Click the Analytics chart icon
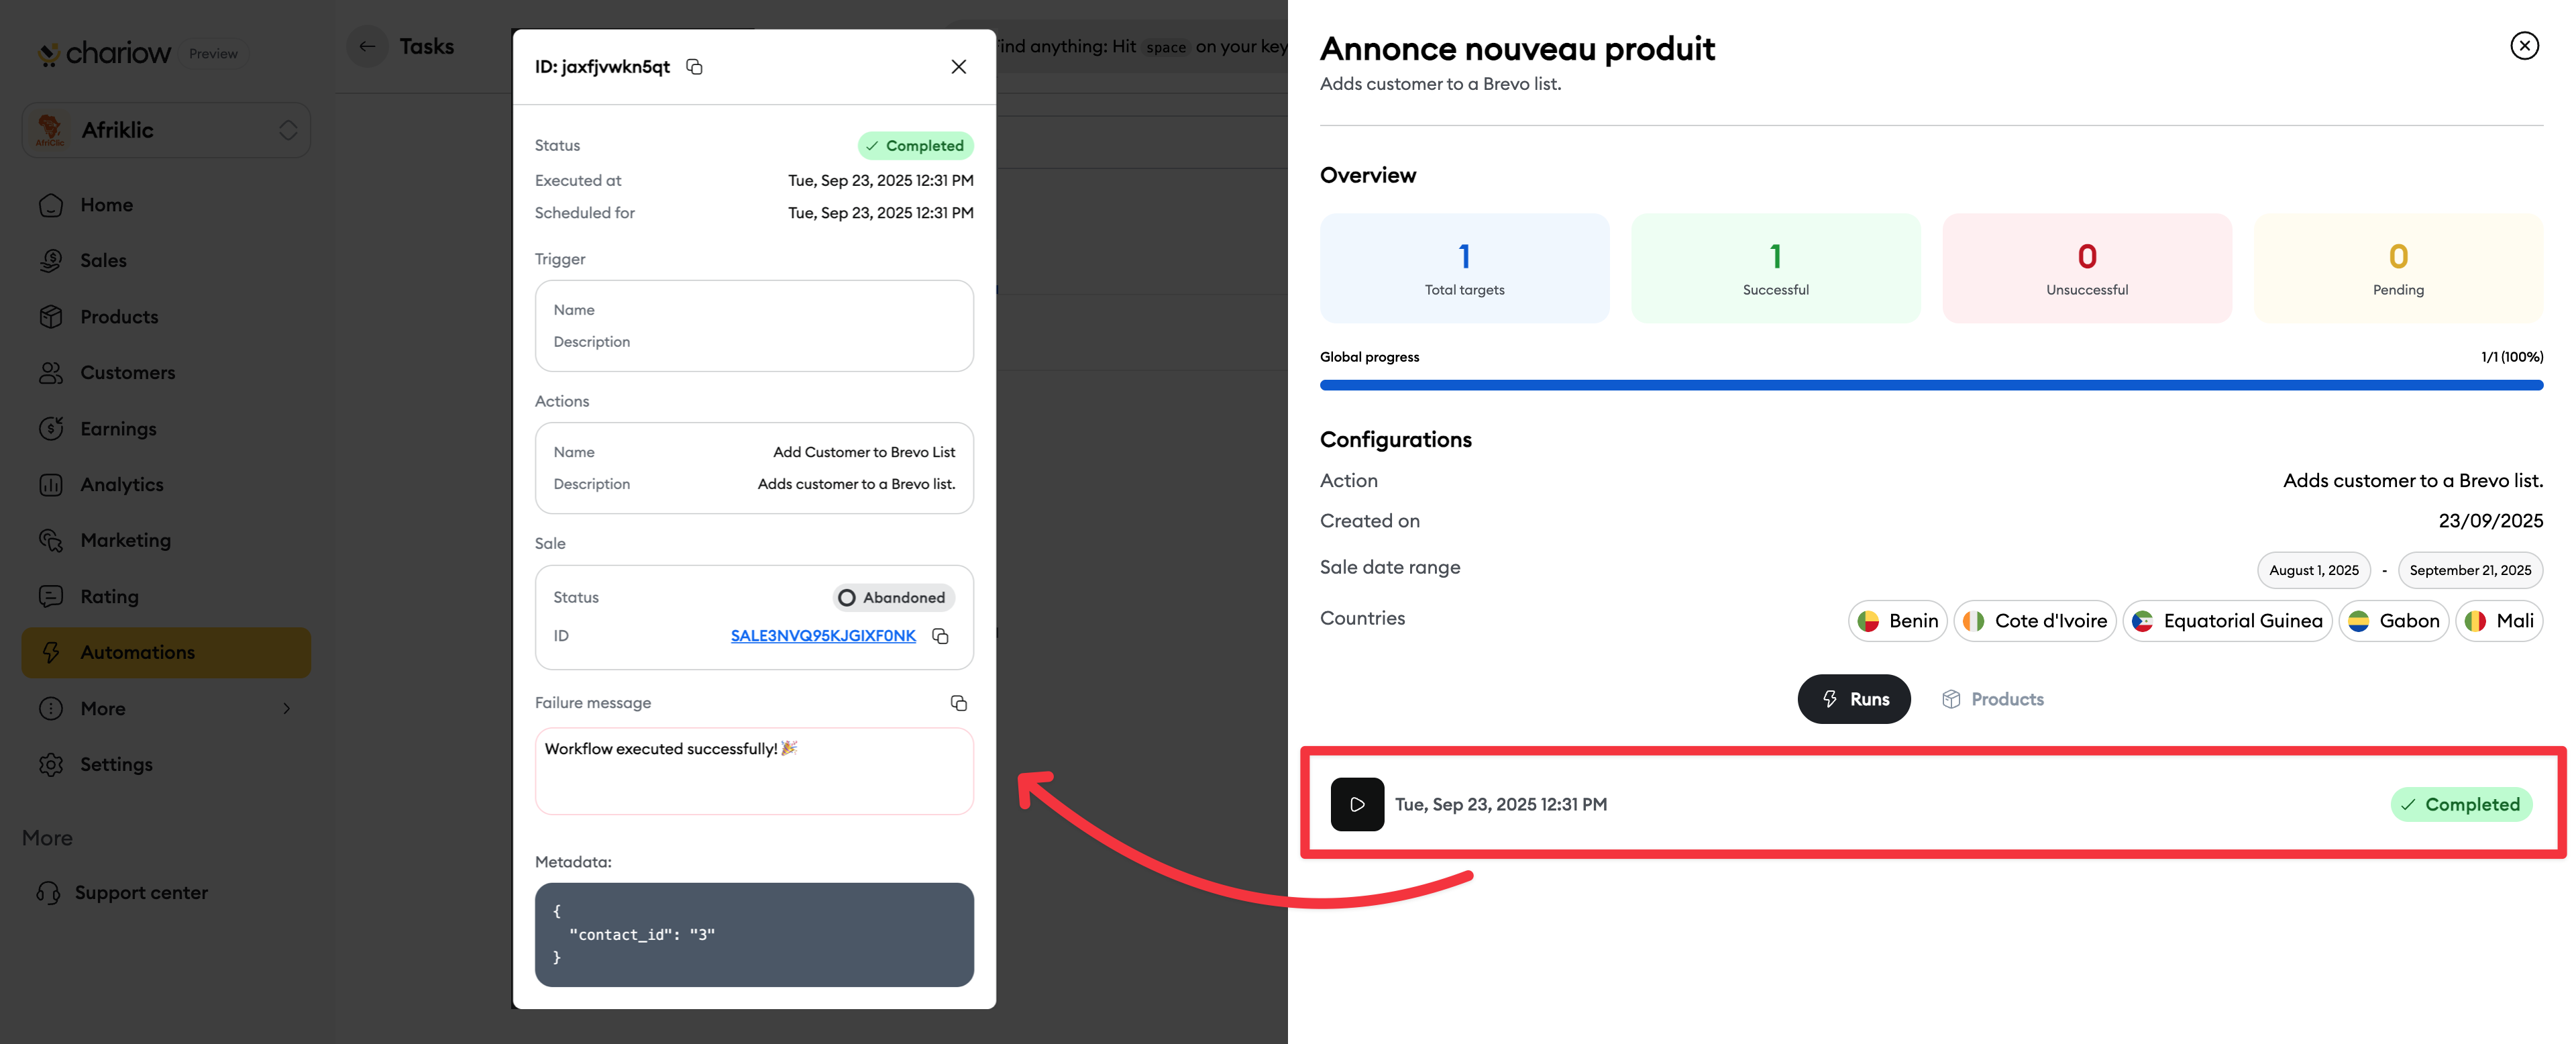This screenshot has height=1044, width=2576. tap(51, 485)
